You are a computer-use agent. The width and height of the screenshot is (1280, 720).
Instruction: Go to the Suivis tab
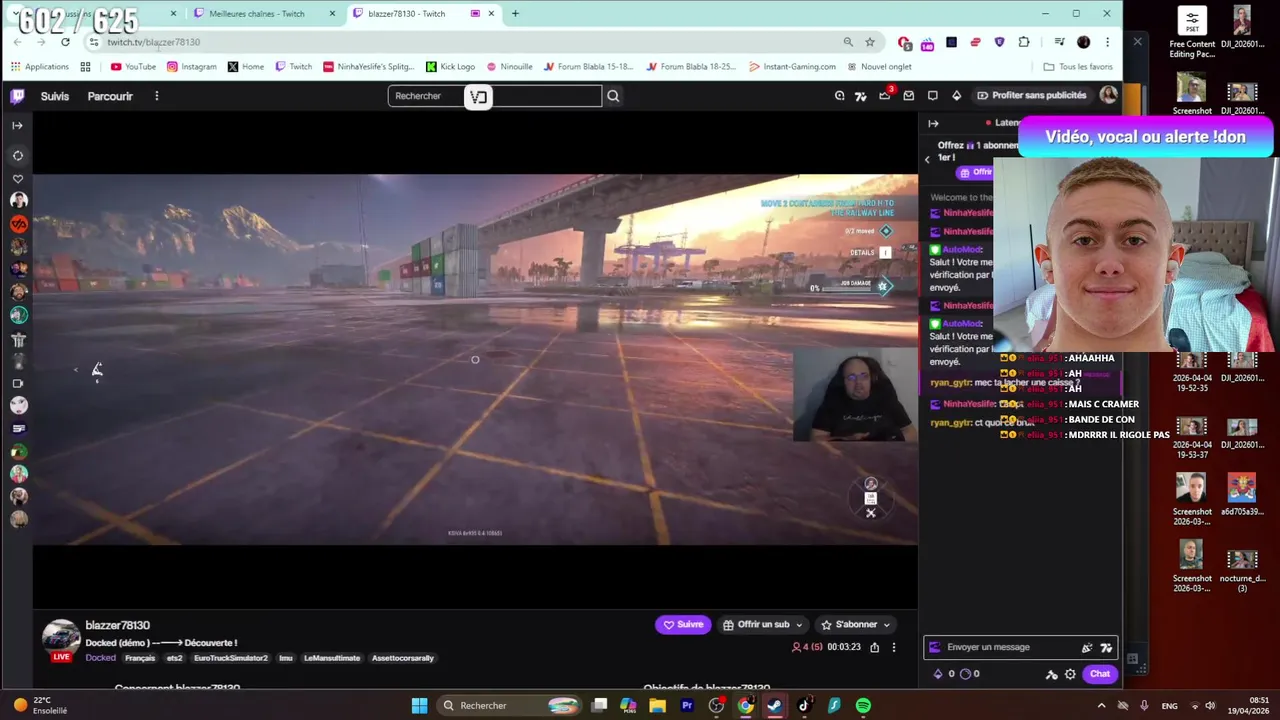(55, 96)
